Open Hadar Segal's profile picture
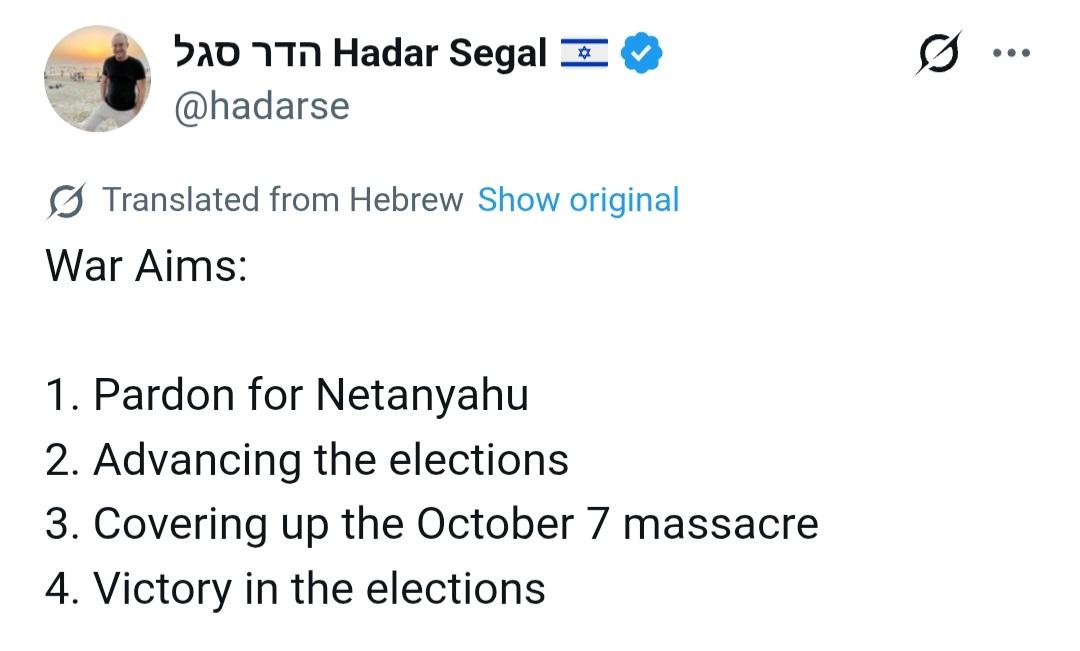Image resolution: width=1080 pixels, height=651 pixels. tap(98, 79)
